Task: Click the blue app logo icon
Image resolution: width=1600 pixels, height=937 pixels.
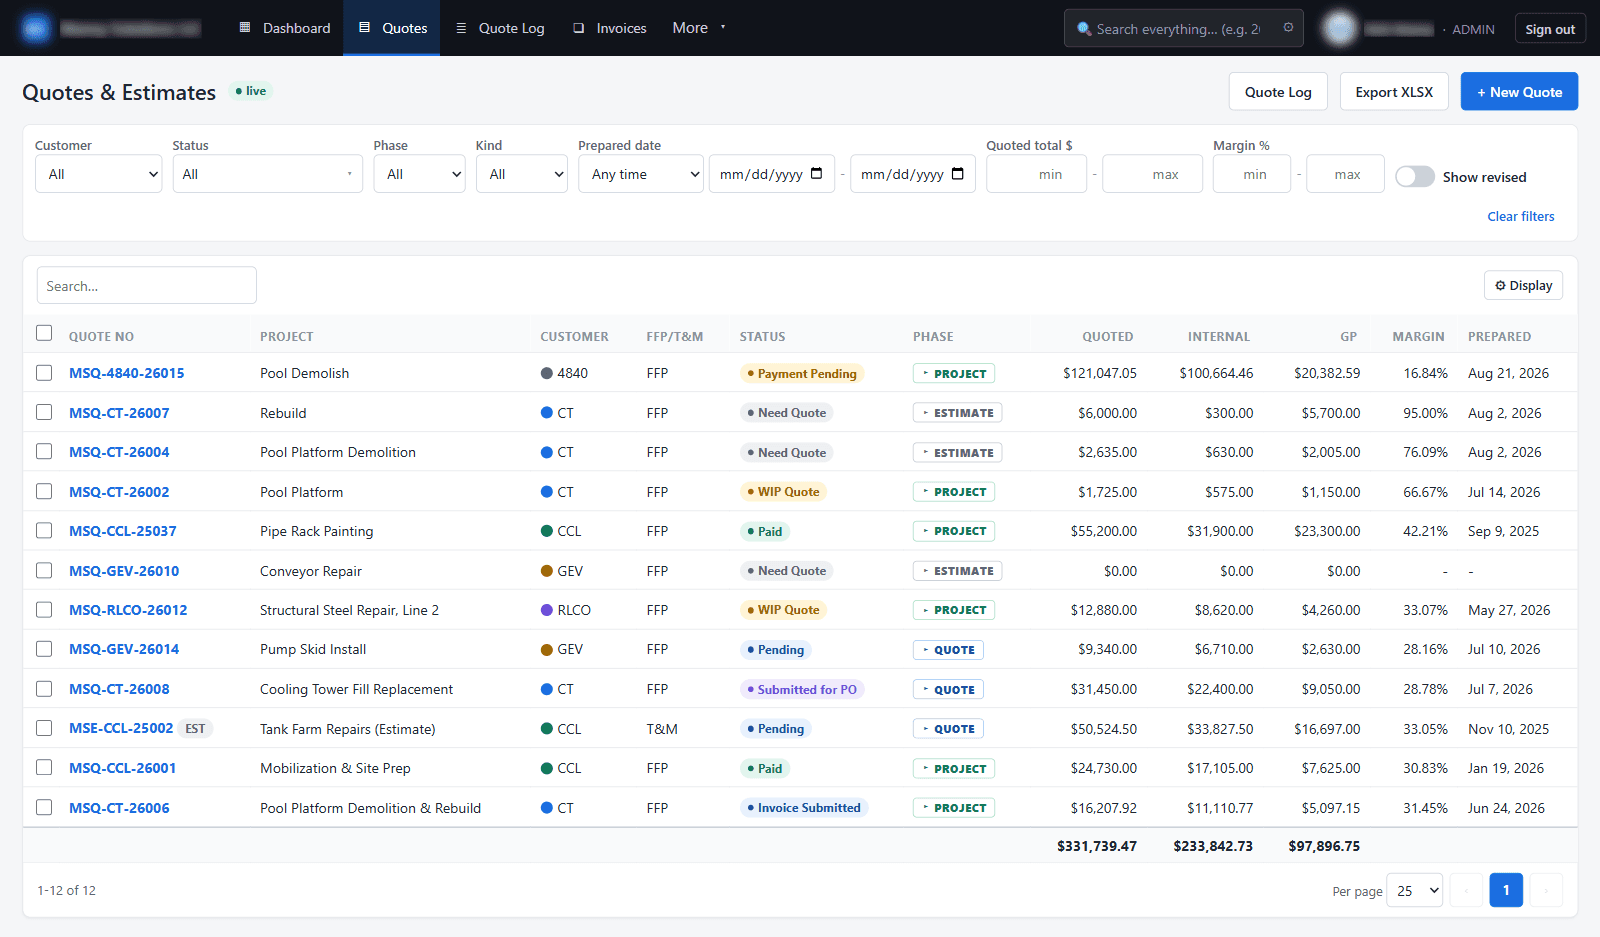Action: tap(36, 28)
